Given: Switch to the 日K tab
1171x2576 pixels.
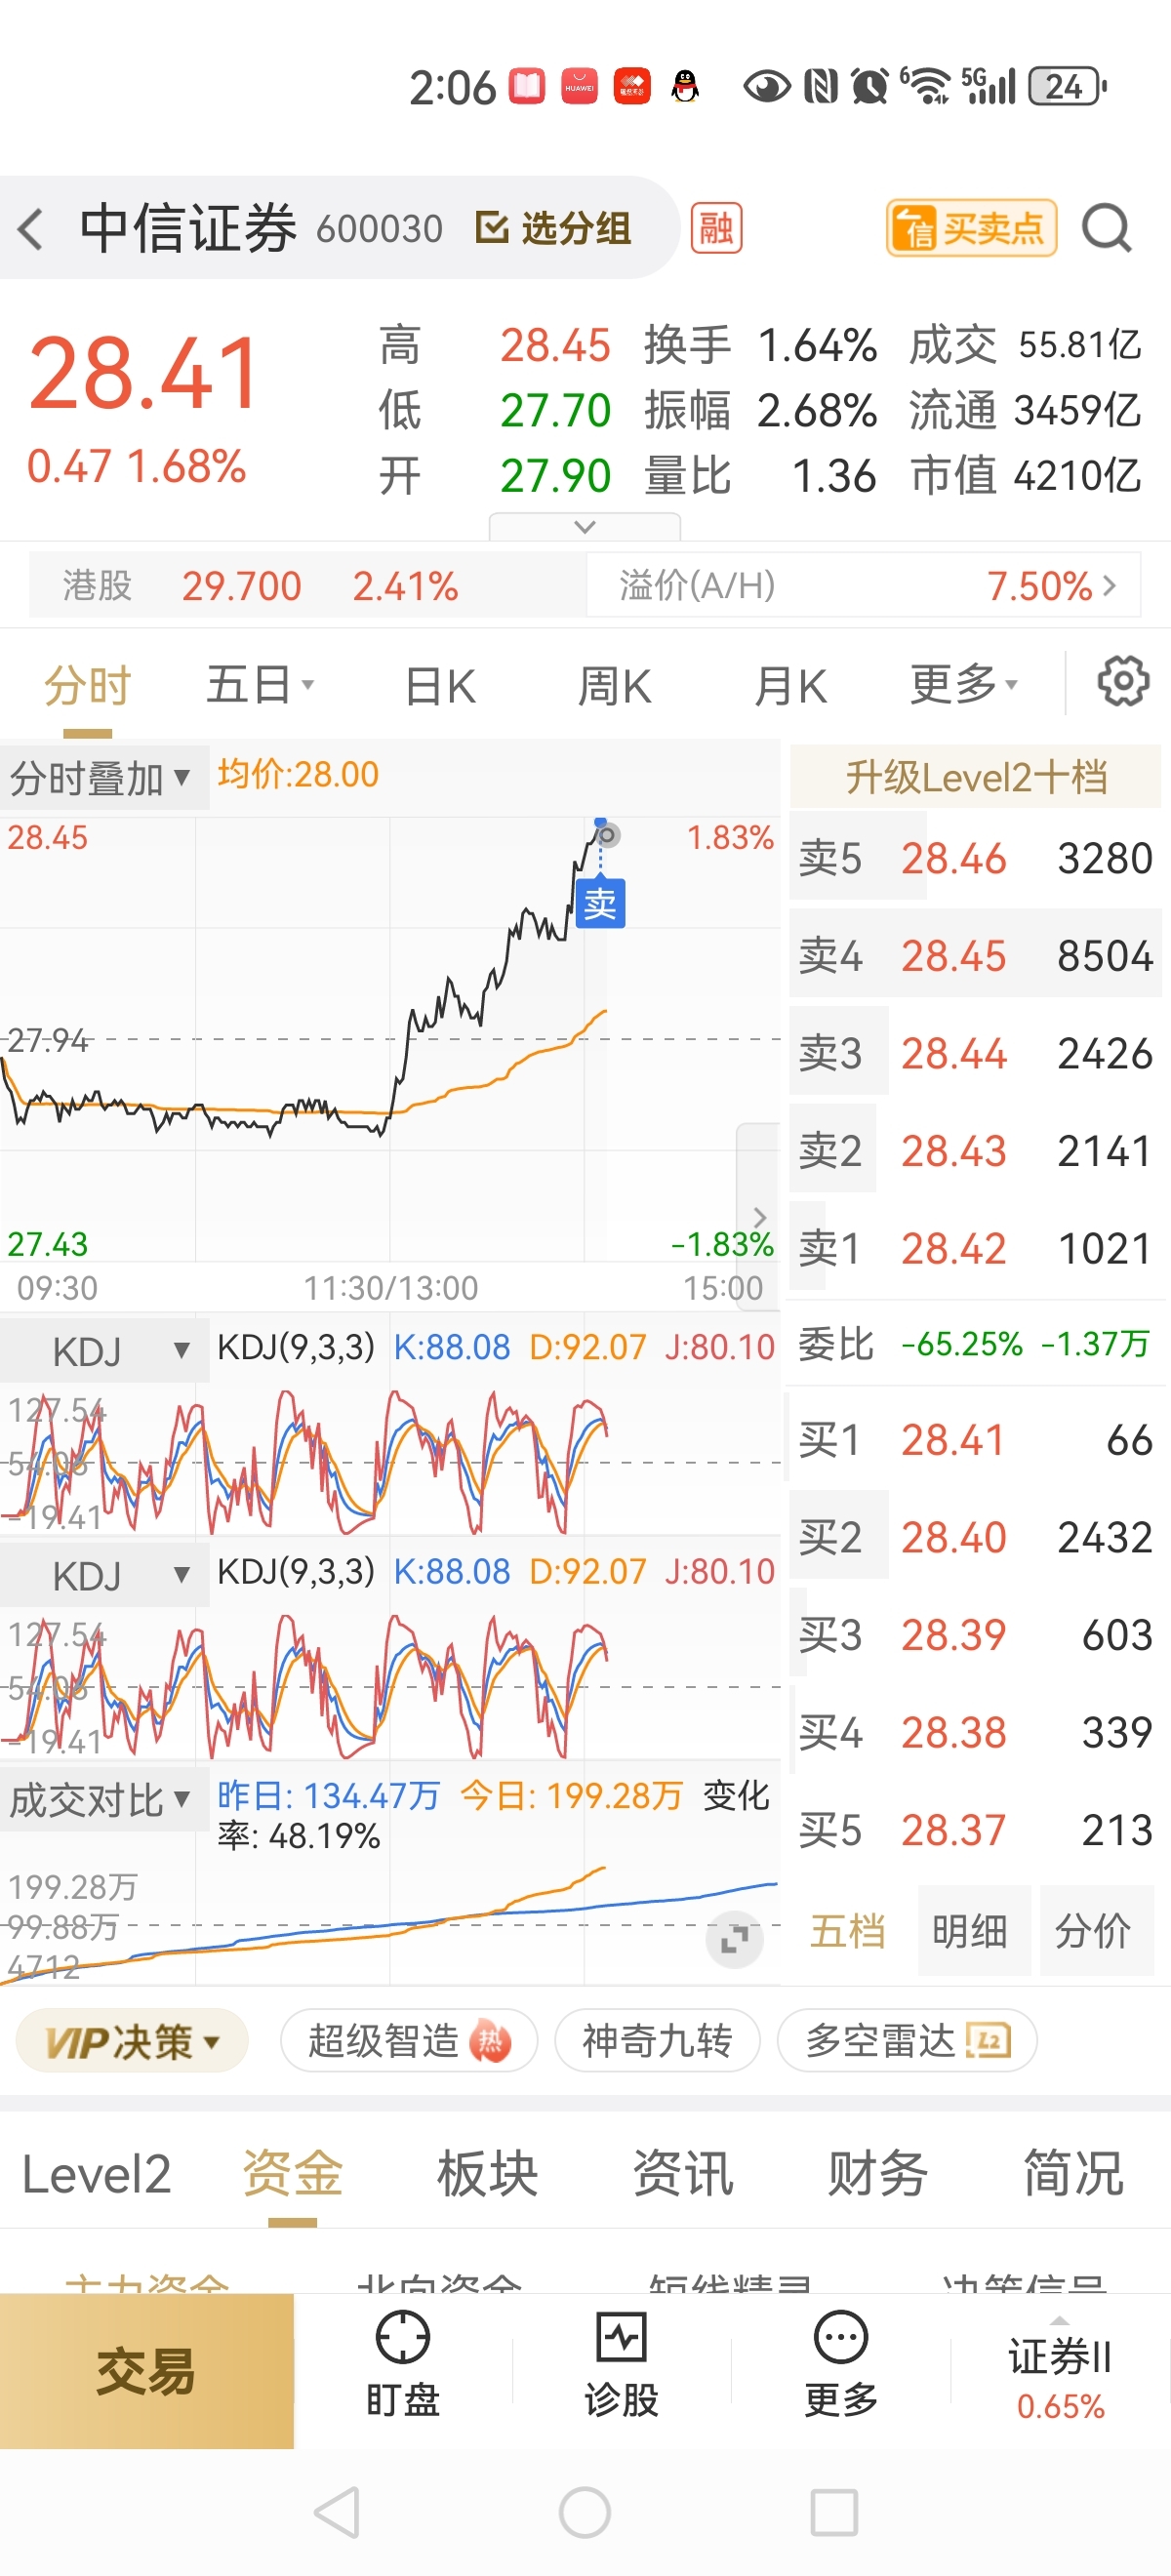Looking at the screenshot, I should pyautogui.click(x=440, y=687).
